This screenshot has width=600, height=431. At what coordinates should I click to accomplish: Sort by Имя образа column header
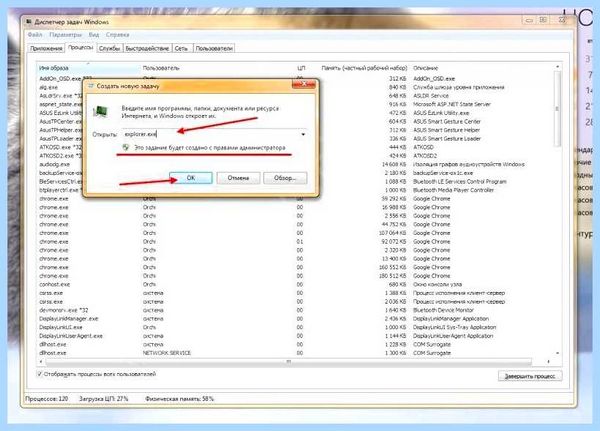(x=89, y=68)
